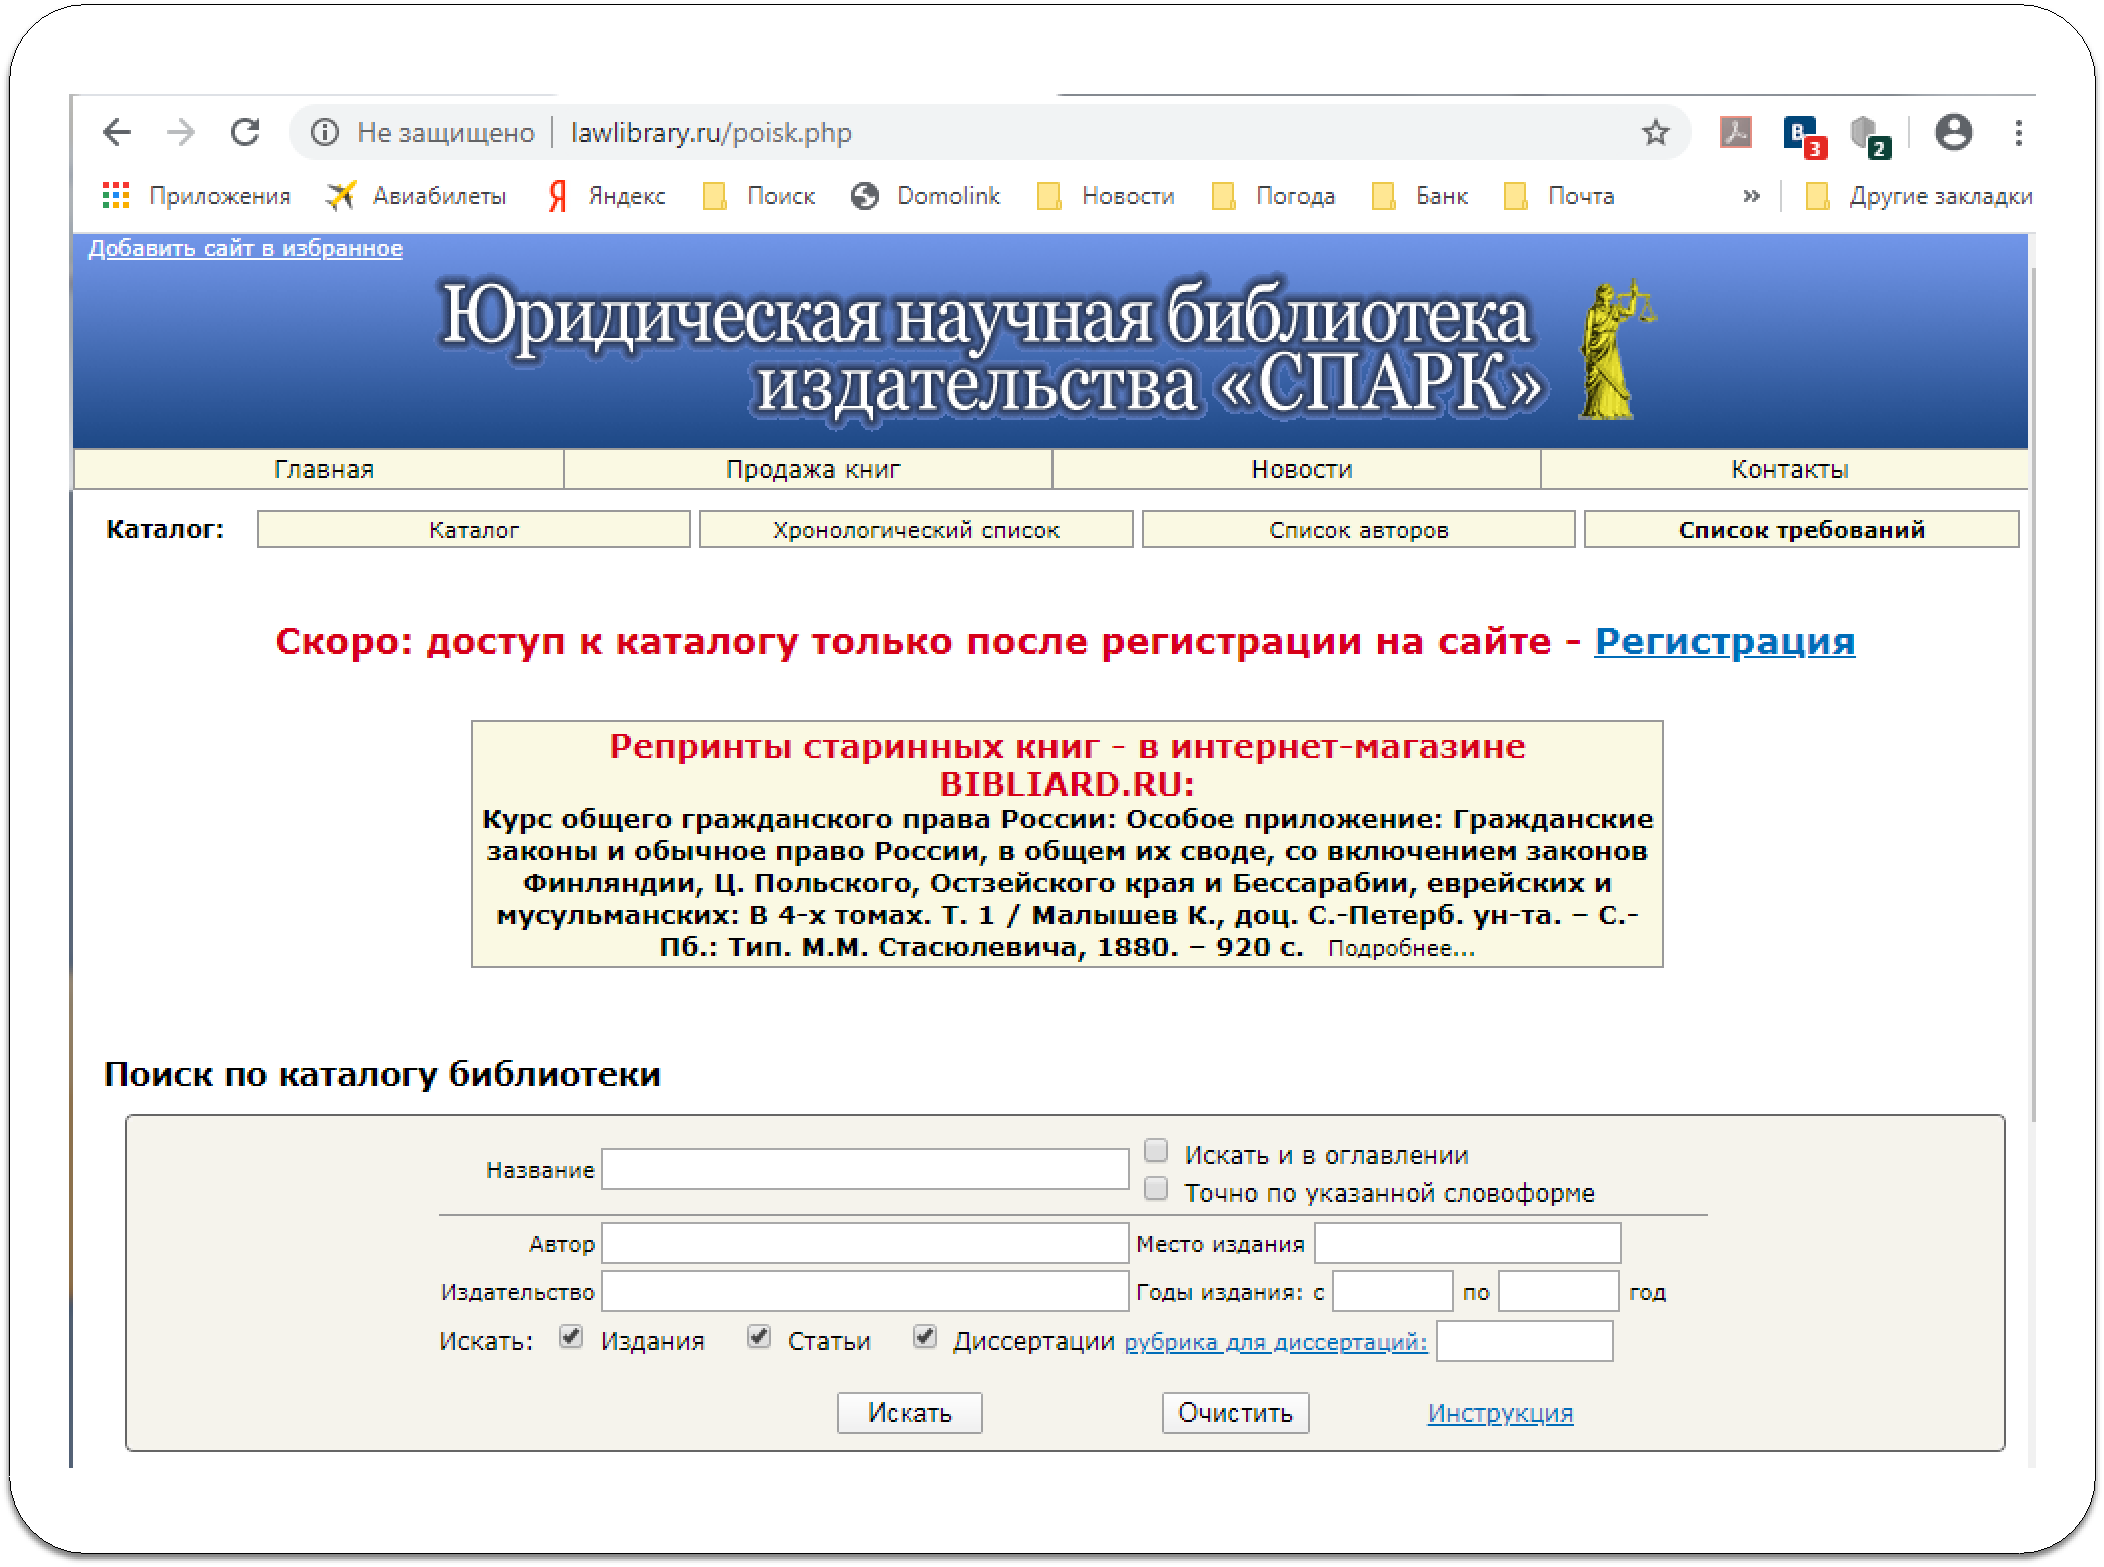Bookmark this page with the star icon
Image resolution: width=2104 pixels, height=1567 pixels.
click(1655, 132)
